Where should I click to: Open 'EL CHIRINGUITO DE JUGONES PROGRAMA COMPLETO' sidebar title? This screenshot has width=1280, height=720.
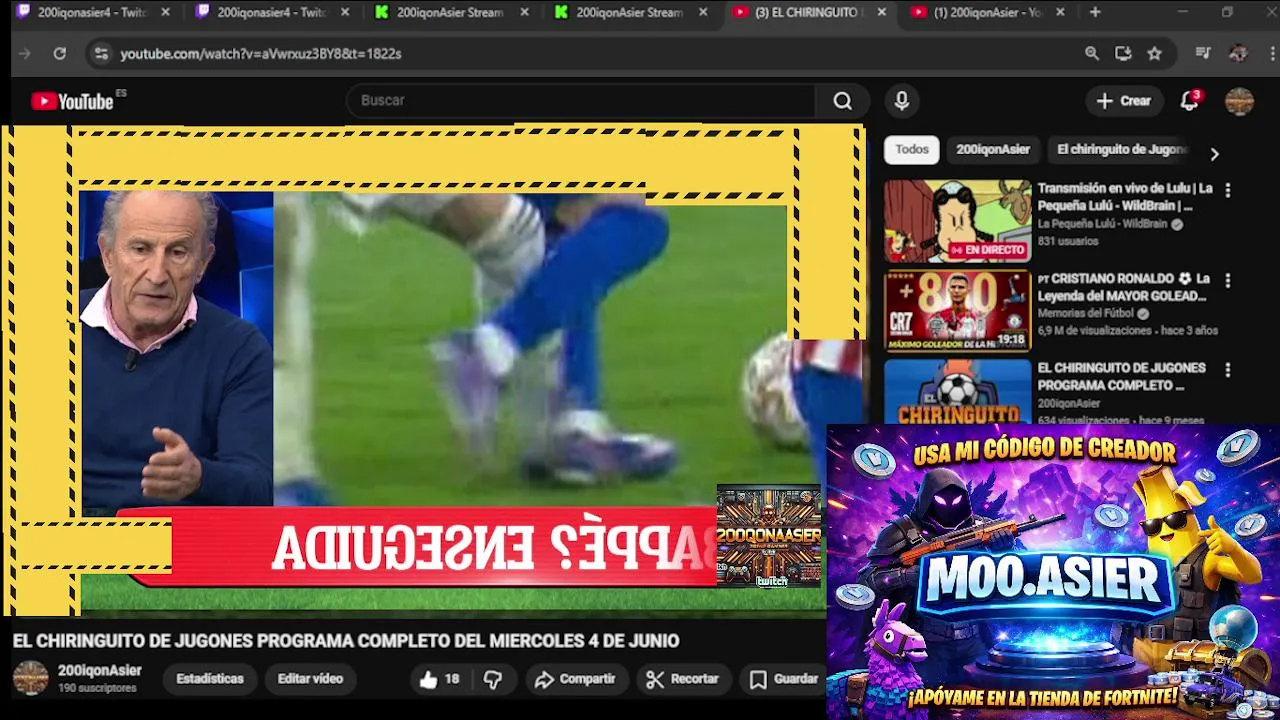[1121, 376]
